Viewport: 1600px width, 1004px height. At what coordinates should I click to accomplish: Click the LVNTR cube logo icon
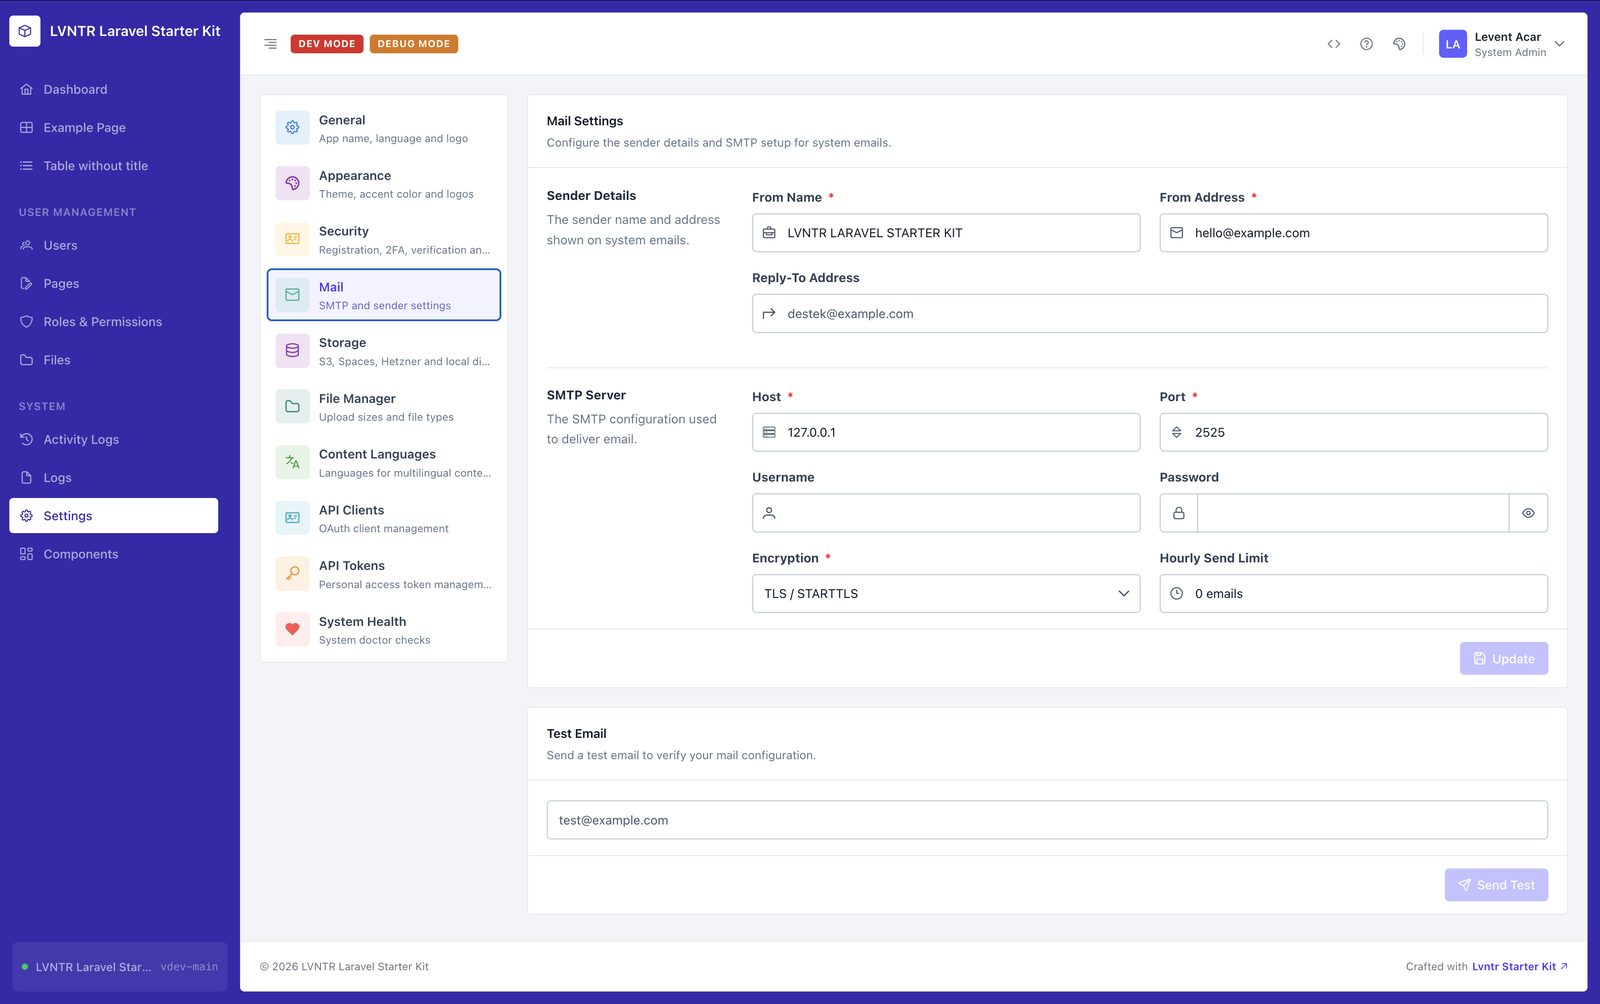25,31
